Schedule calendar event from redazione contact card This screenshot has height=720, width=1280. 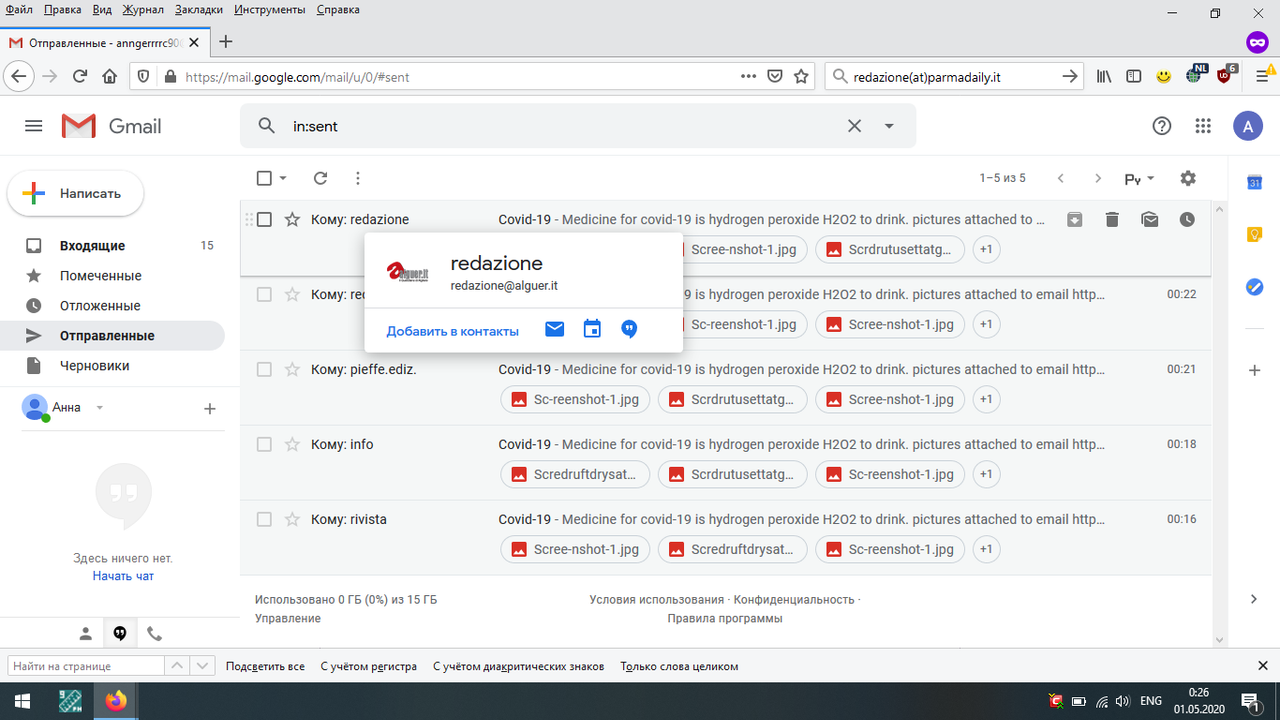pyautogui.click(x=592, y=329)
